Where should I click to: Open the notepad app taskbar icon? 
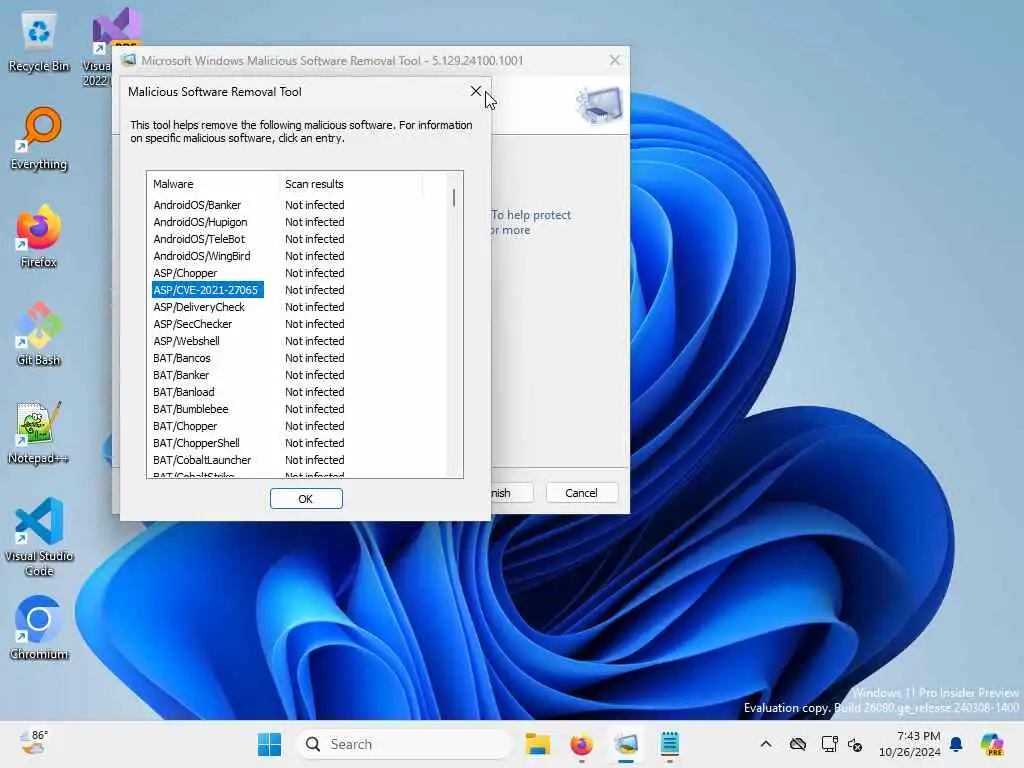pyautogui.click(x=669, y=744)
